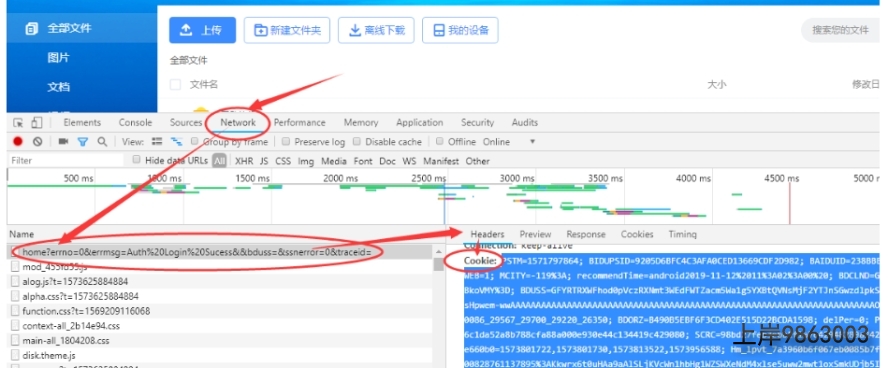Tick the Hide data URLs checkbox
The image size is (888, 368).
(x=136, y=160)
